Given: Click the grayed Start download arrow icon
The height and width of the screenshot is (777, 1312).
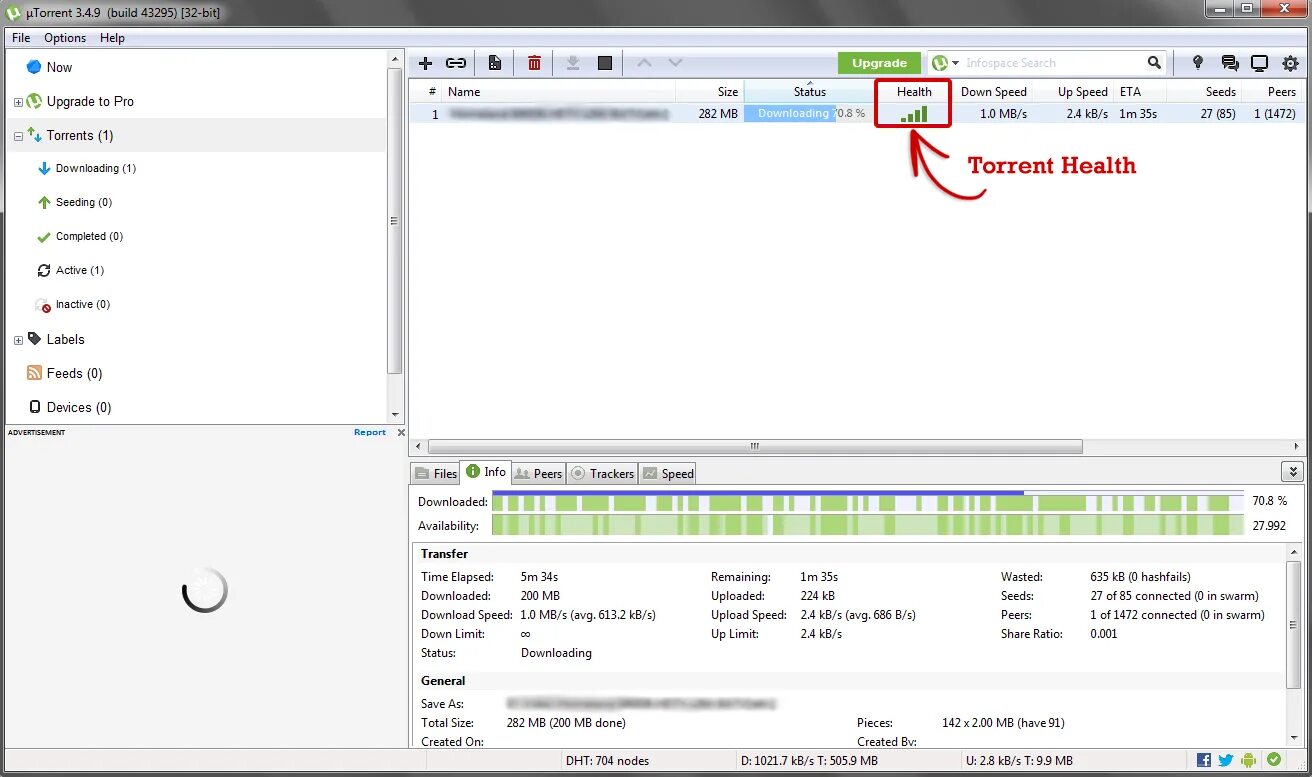Looking at the screenshot, I should coord(573,63).
